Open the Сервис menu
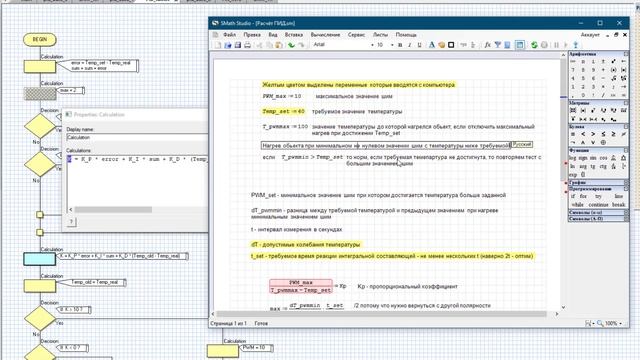The height and width of the screenshot is (360, 640). (x=356, y=35)
